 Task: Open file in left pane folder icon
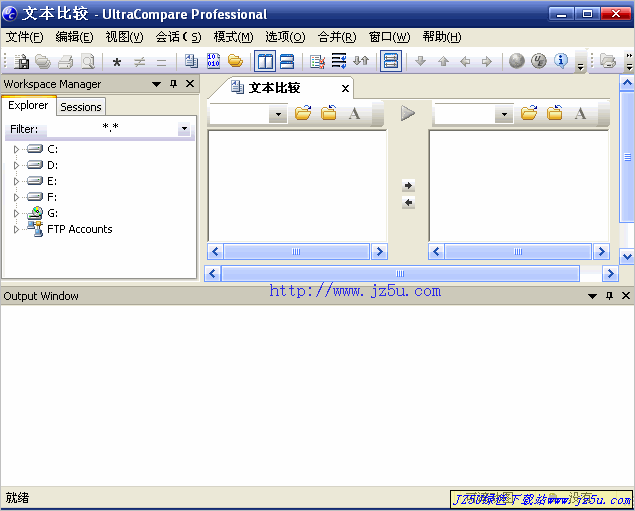pos(303,113)
